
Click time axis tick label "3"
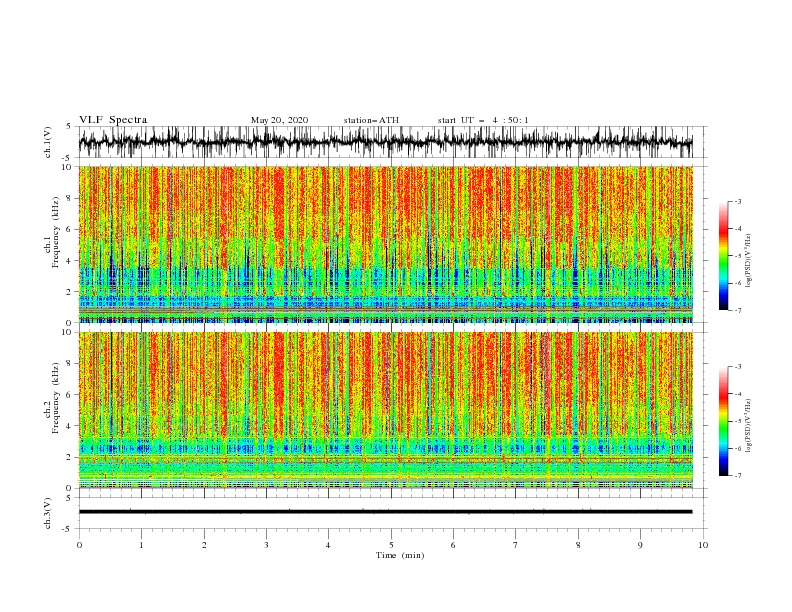pos(266,545)
